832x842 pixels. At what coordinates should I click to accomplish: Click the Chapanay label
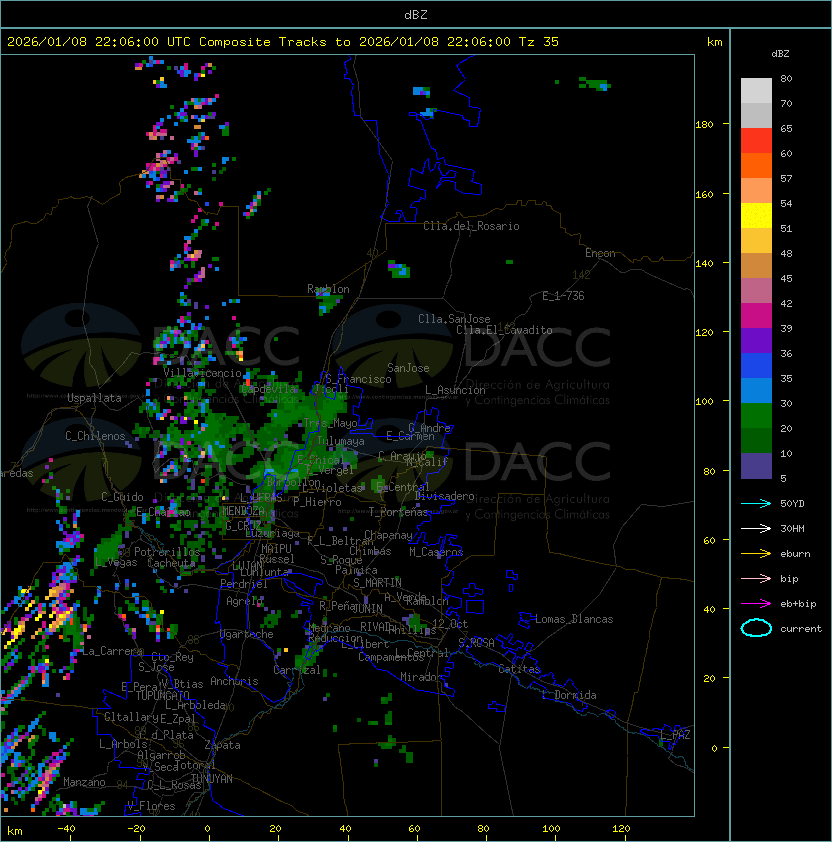pos(388,535)
